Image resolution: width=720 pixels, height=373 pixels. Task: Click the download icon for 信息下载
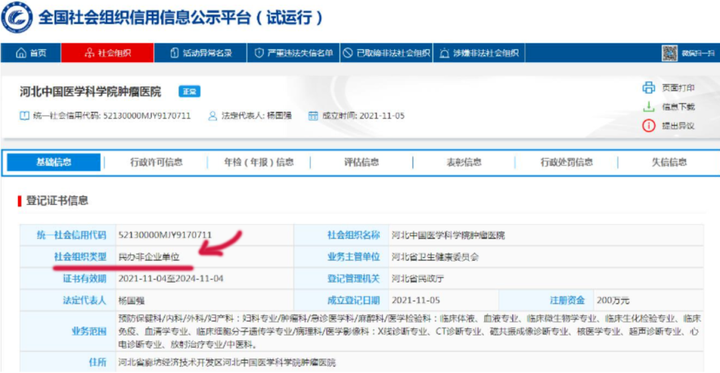[648, 107]
